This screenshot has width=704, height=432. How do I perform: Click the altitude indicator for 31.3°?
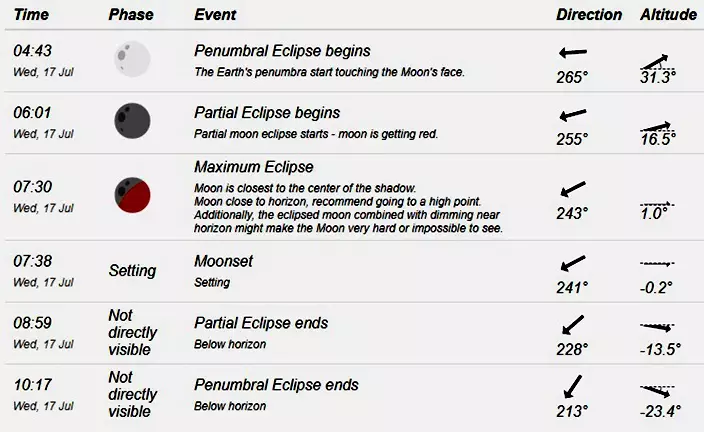tap(657, 62)
